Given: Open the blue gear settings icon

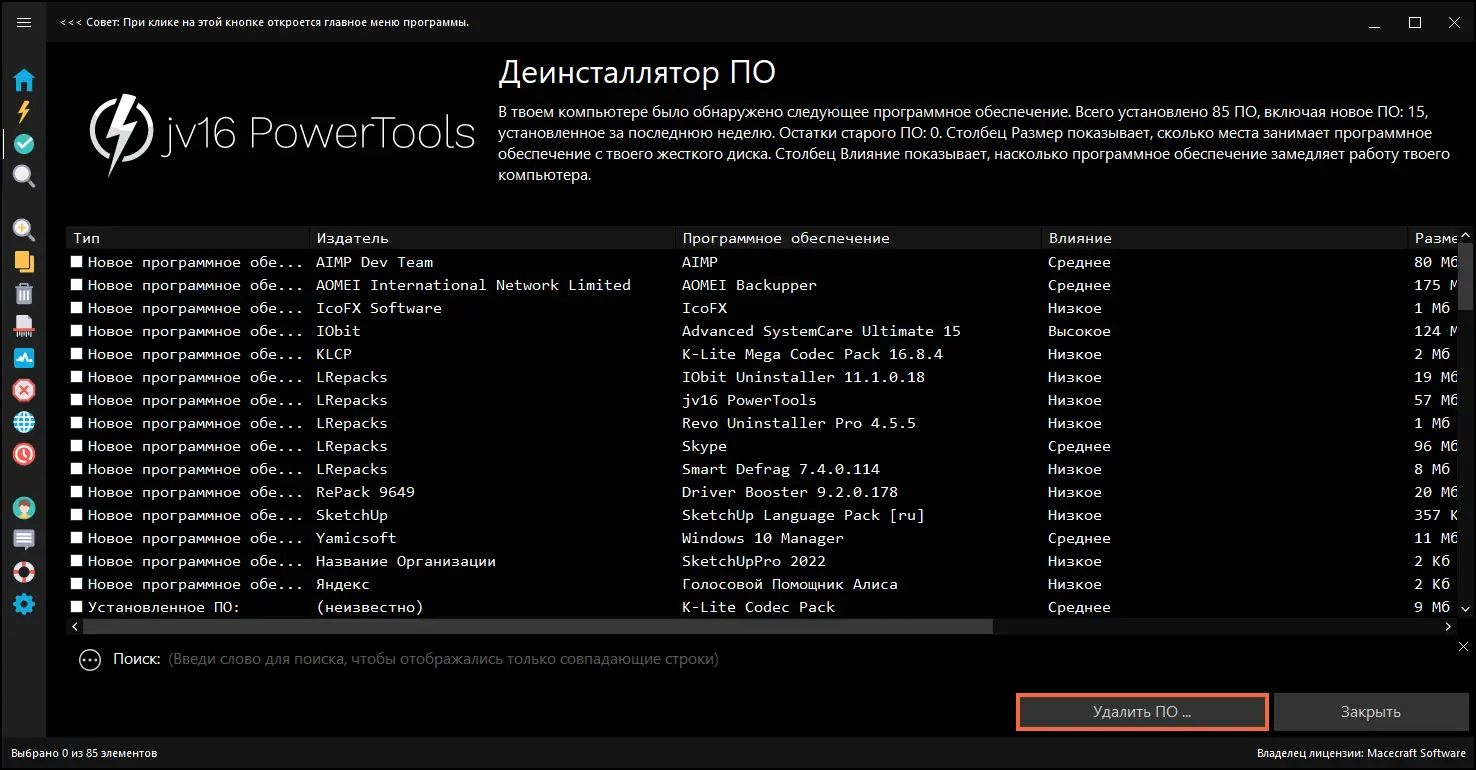Looking at the screenshot, I should (24, 604).
